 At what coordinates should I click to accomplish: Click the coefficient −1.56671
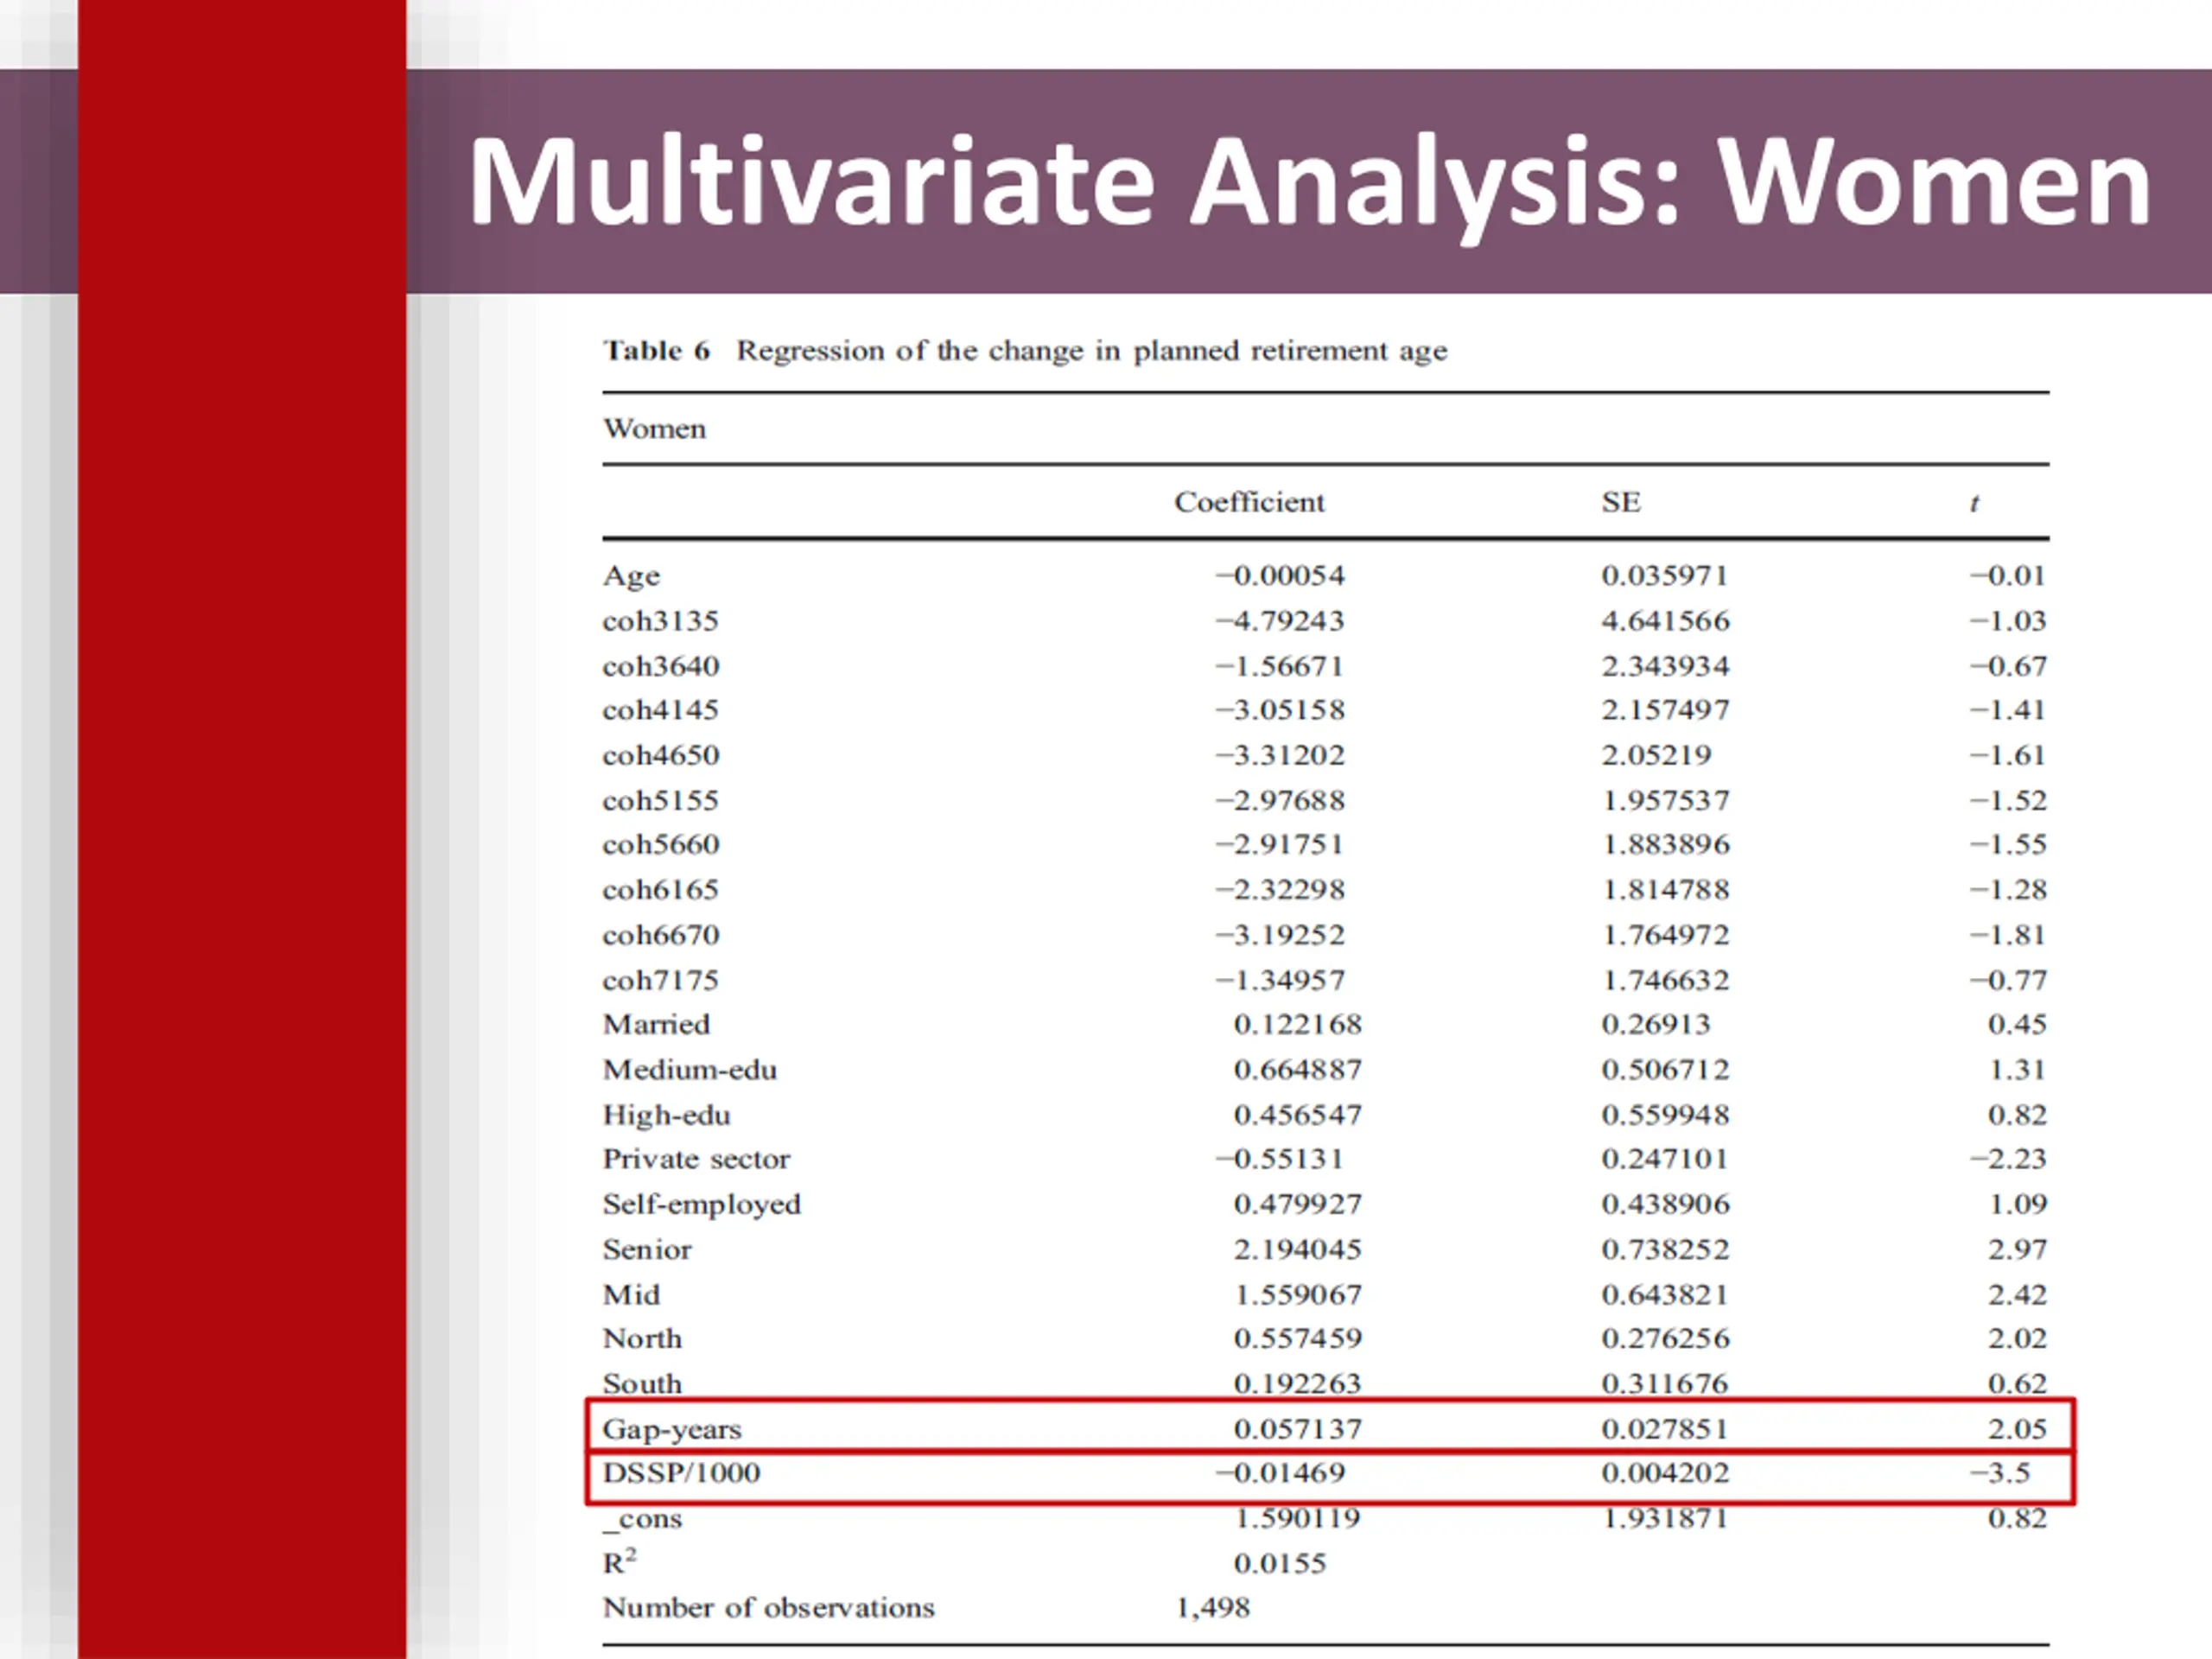pos(1280,666)
